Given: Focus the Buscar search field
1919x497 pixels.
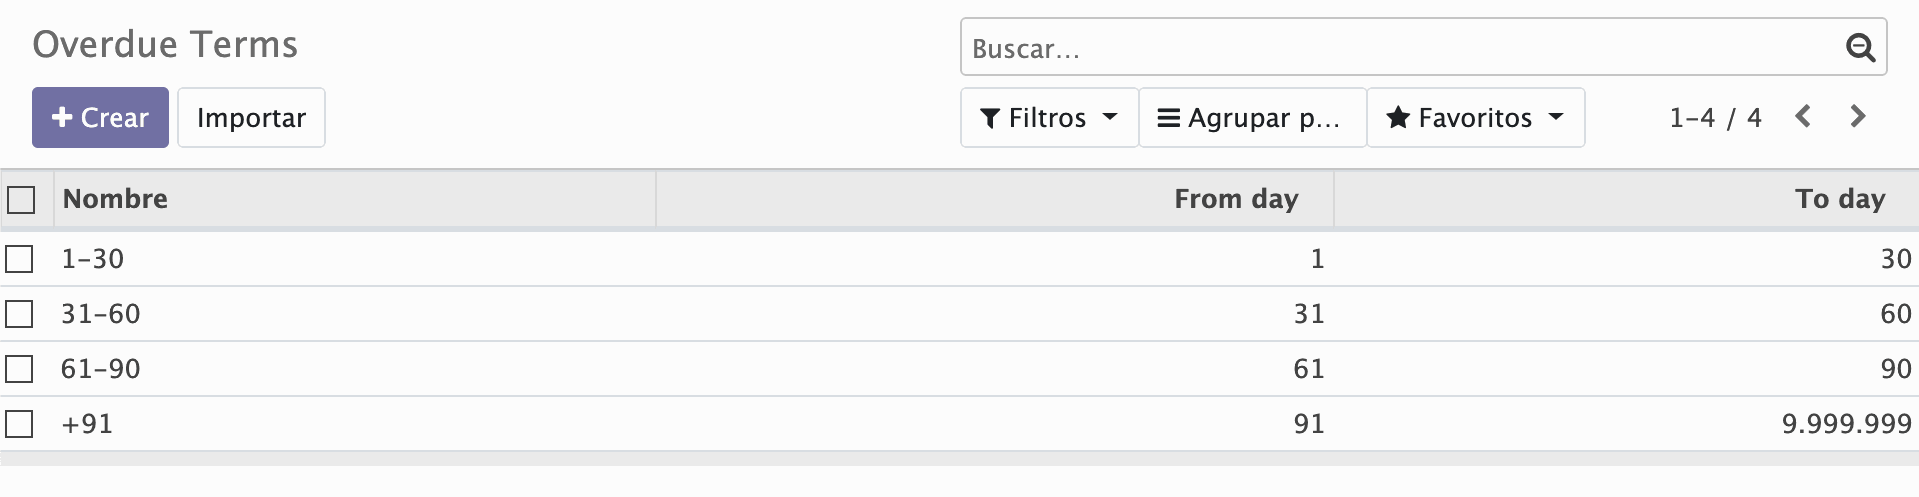Looking at the screenshot, I should tap(1400, 47).
